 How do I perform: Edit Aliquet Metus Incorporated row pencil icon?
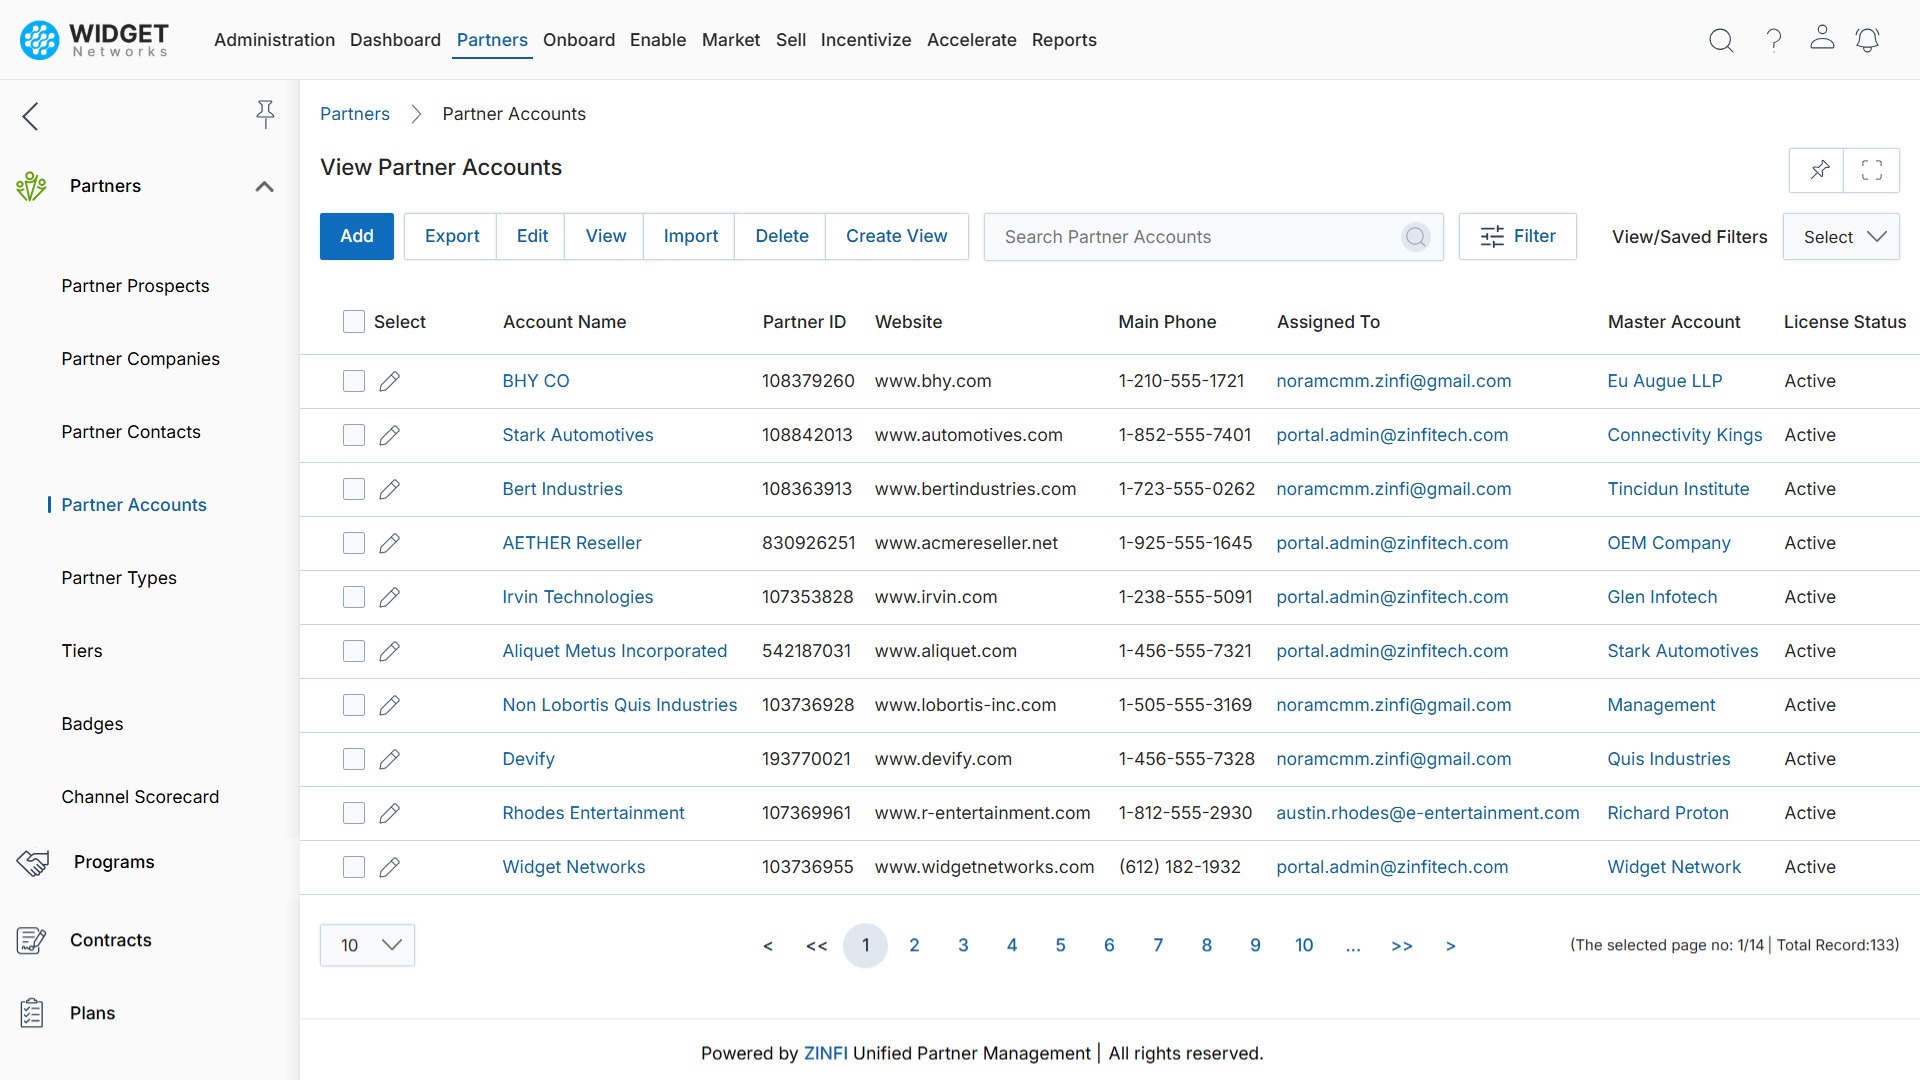coord(390,651)
